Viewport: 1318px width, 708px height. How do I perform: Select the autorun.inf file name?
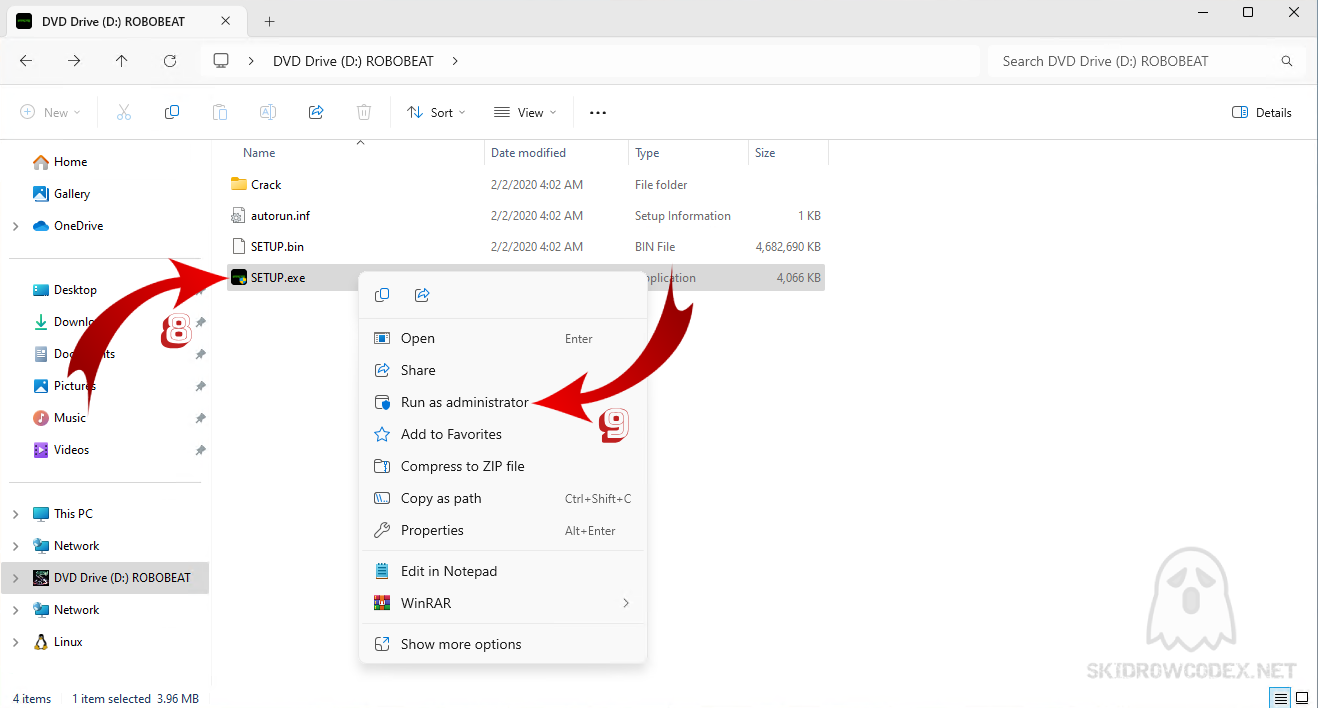coord(281,215)
